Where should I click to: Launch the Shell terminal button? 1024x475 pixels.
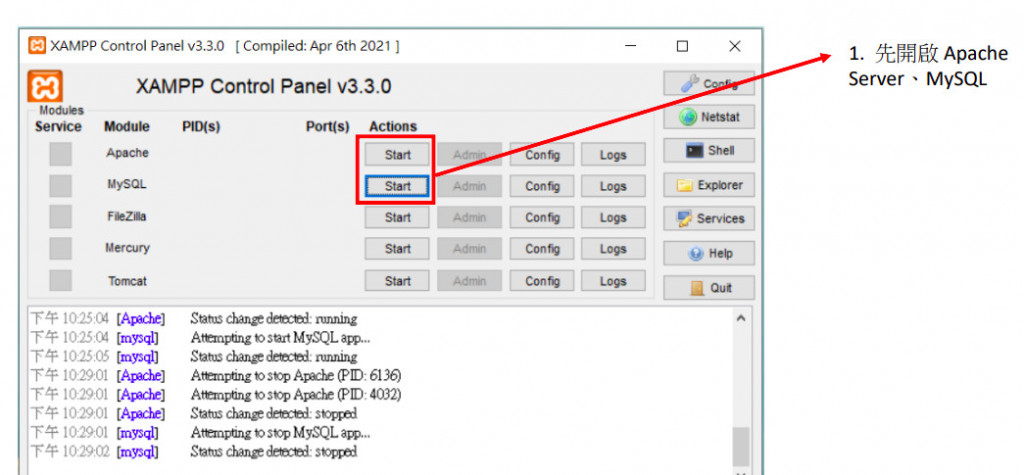pos(709,150)
